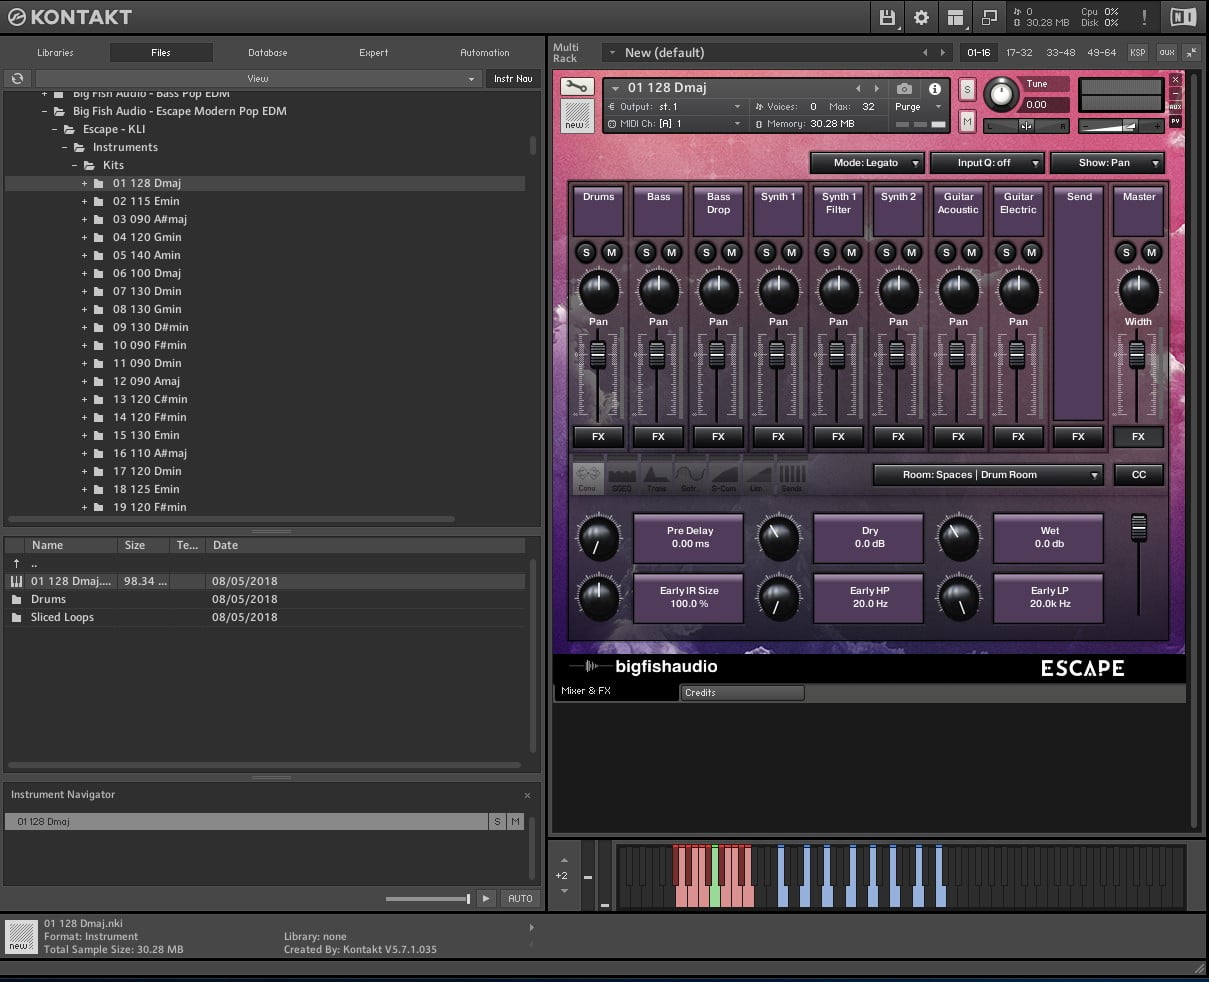Collapse the Kits folder
The image size is (1209, 982).
[75, 165]
